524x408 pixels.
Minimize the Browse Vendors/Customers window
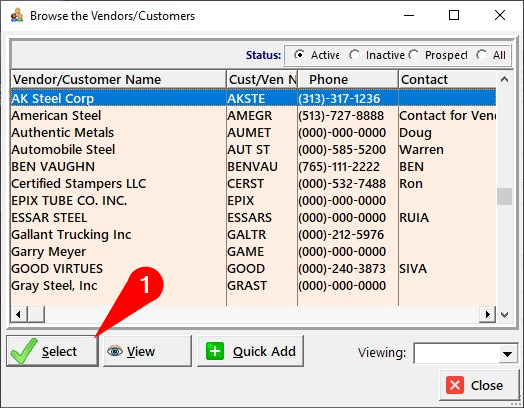409,15
